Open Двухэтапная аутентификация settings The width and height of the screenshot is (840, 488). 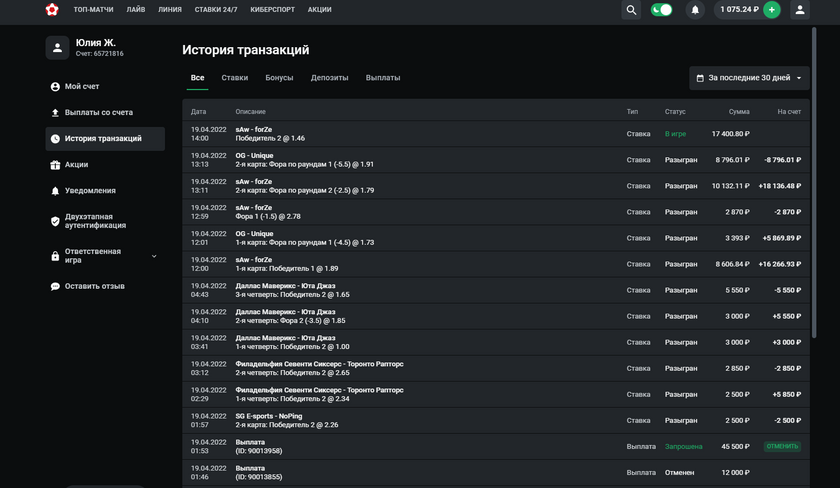95,221
